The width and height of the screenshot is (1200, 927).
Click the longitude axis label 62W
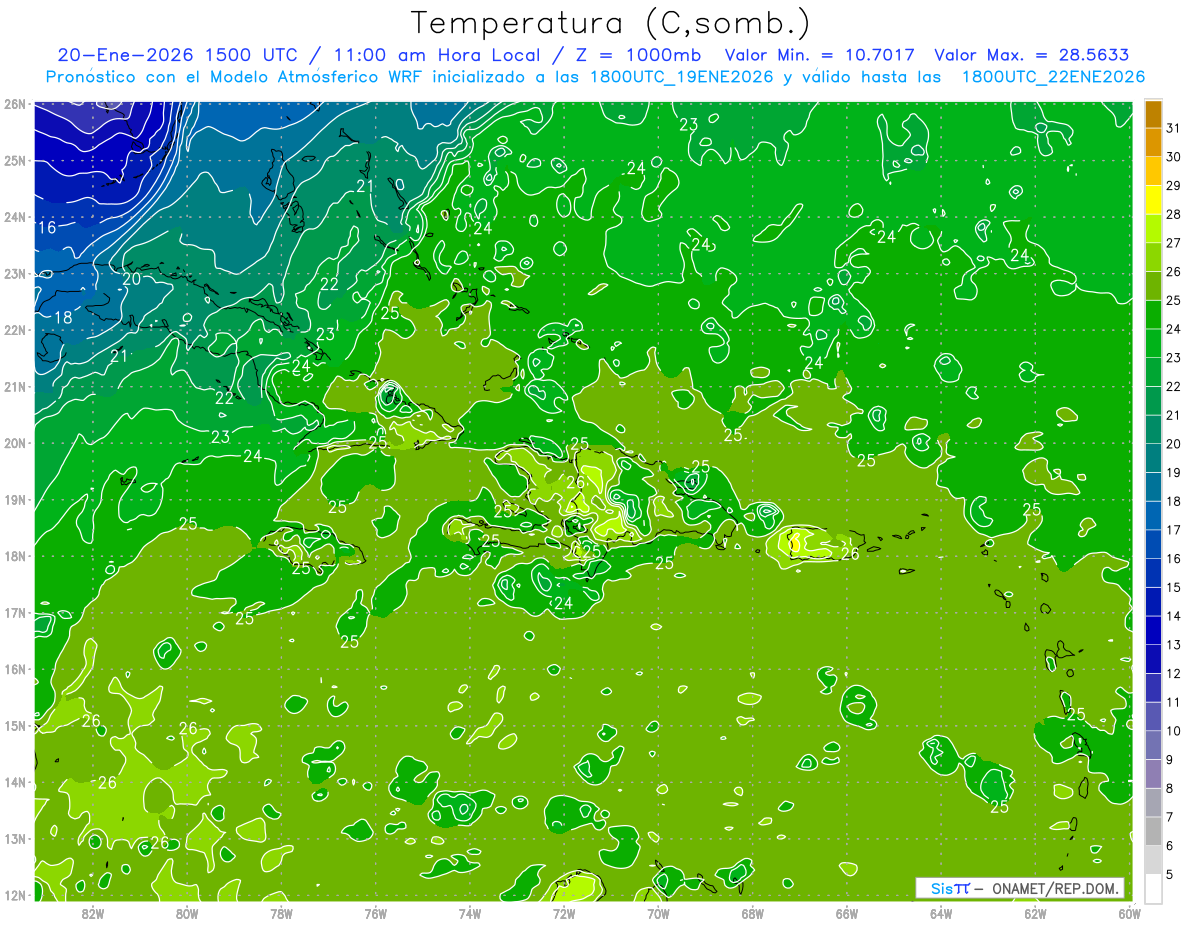point(1035,913)
